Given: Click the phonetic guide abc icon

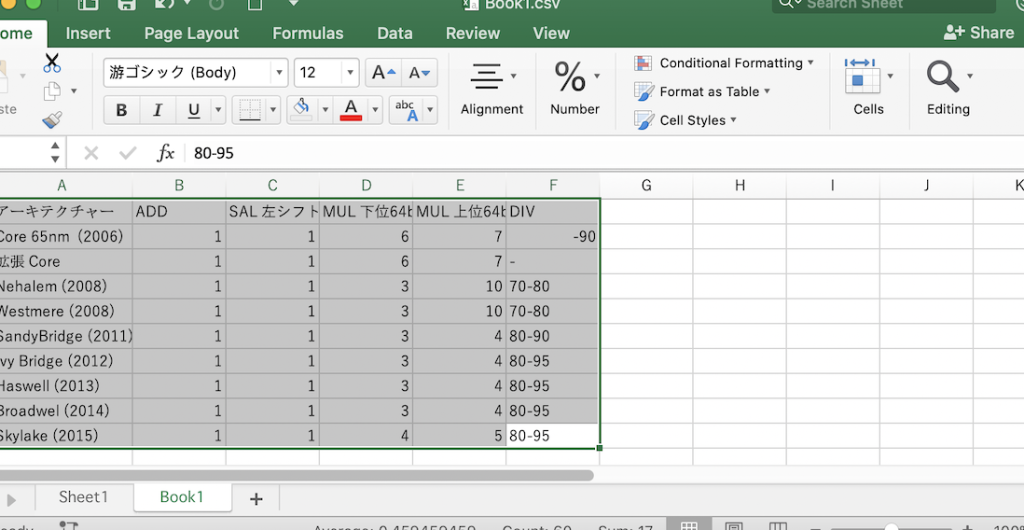Looking at the screenshot, I should pyautogui.click(x=406, y=110).
